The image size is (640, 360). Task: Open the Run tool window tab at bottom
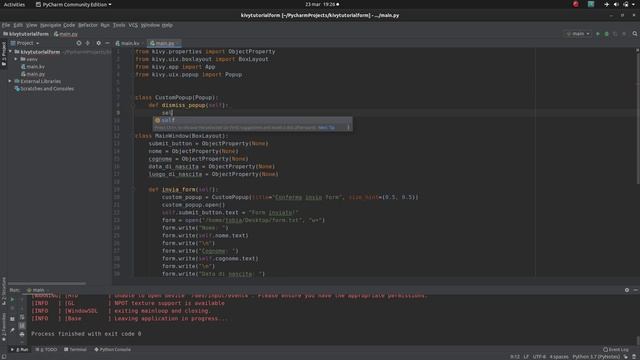(x=20, y=349)
